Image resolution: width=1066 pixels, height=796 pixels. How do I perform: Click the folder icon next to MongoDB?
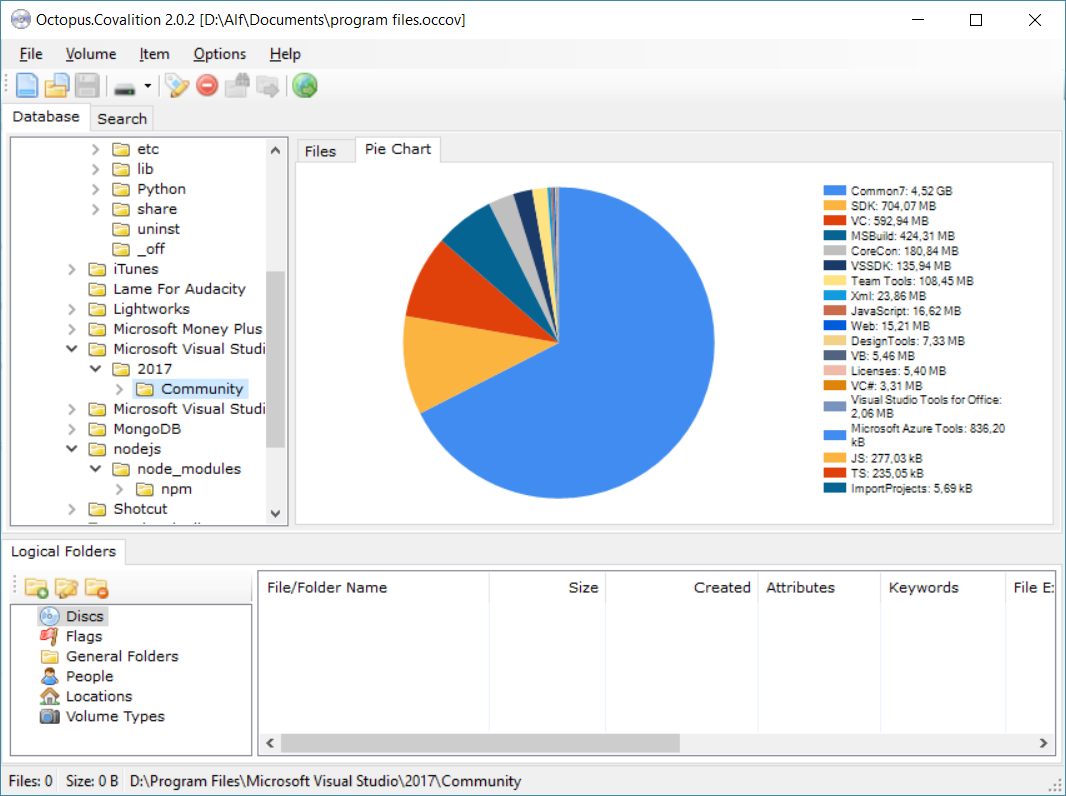point(97,429)
